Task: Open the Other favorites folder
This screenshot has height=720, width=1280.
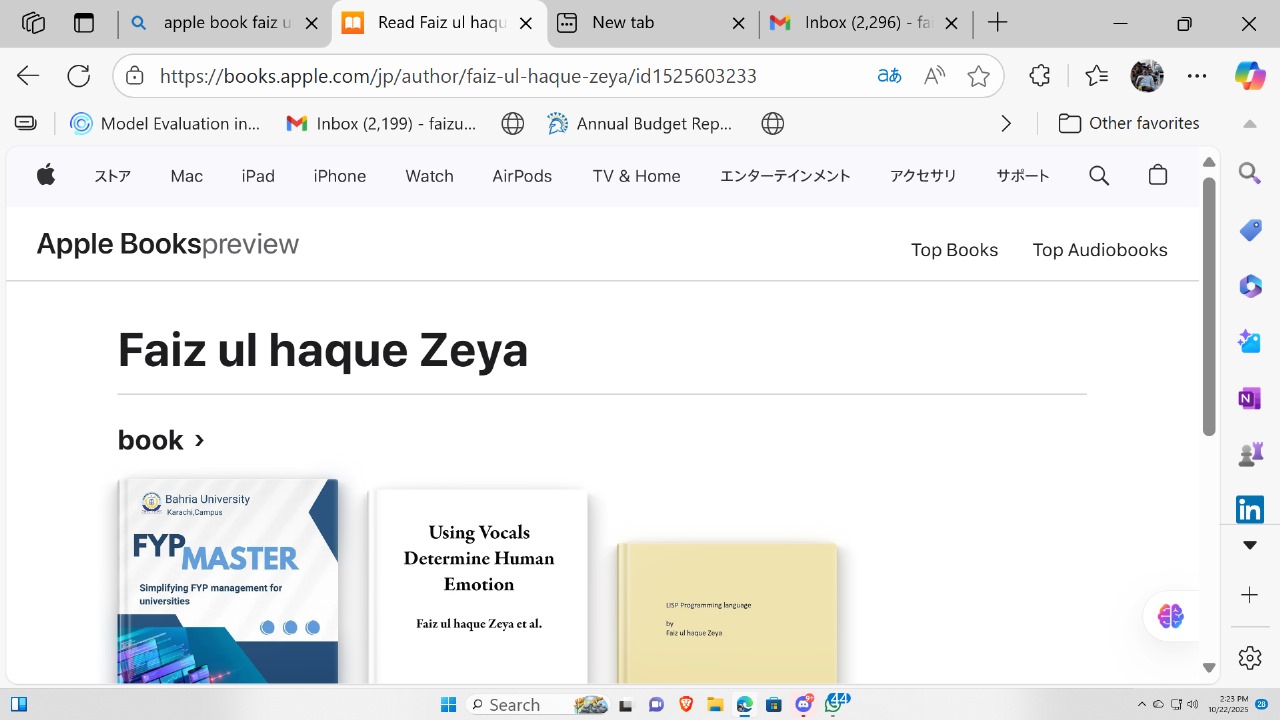Action: (x=1129, y=124)
